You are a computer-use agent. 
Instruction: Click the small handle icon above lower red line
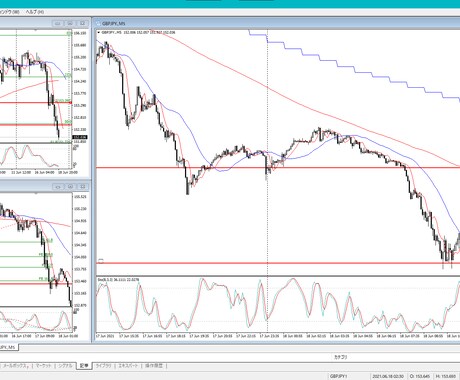[101, 261]
